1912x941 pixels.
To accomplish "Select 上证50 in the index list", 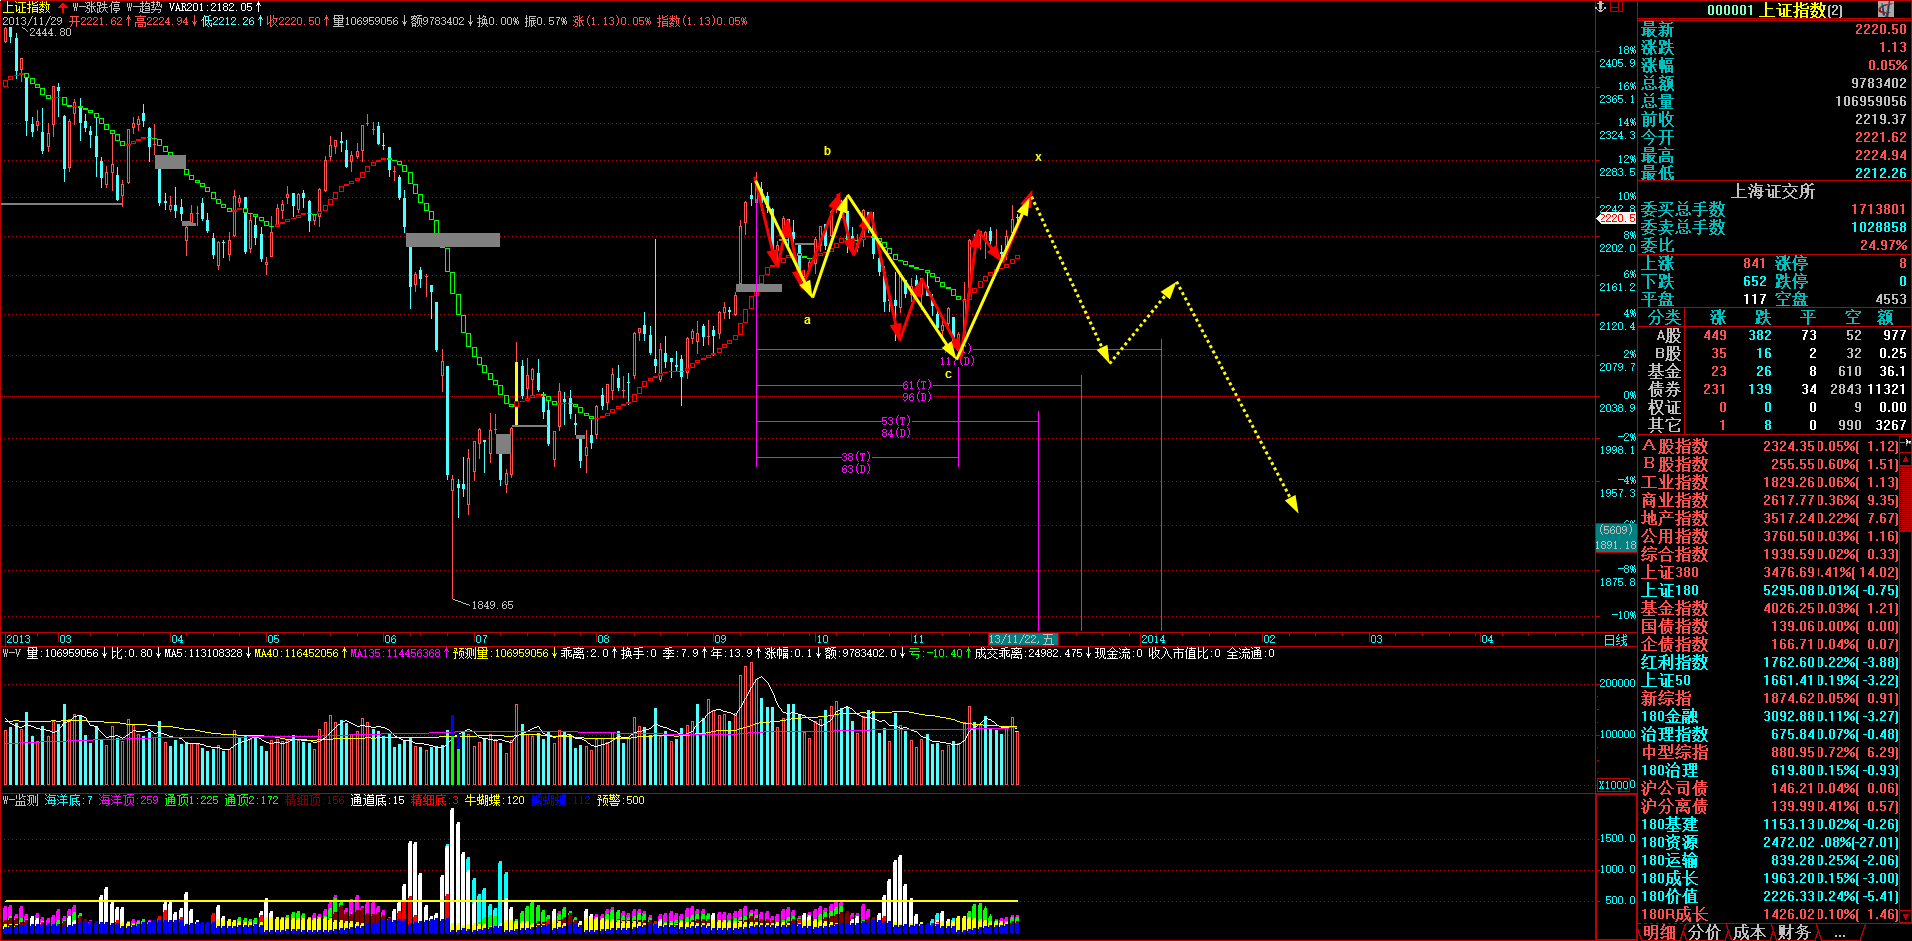I will 1665,680.
